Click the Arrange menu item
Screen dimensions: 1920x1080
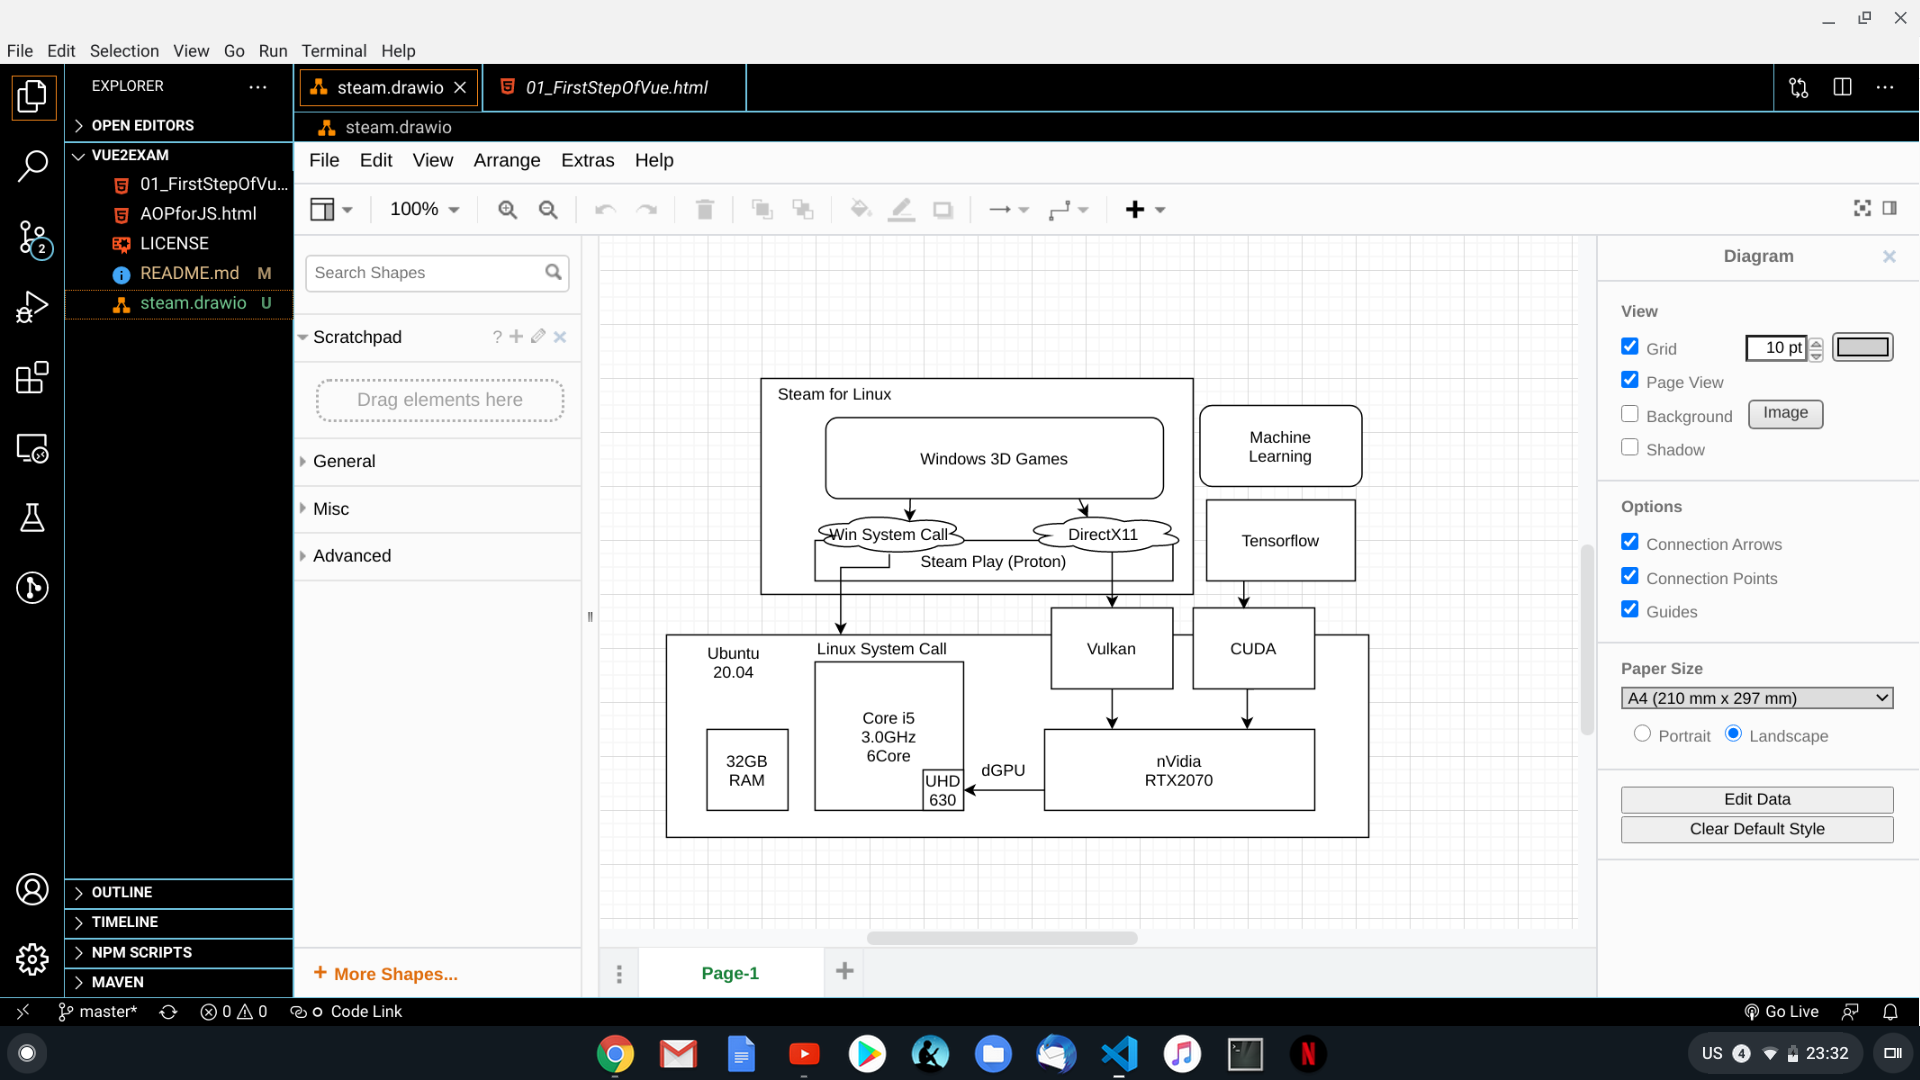[506, 160]
